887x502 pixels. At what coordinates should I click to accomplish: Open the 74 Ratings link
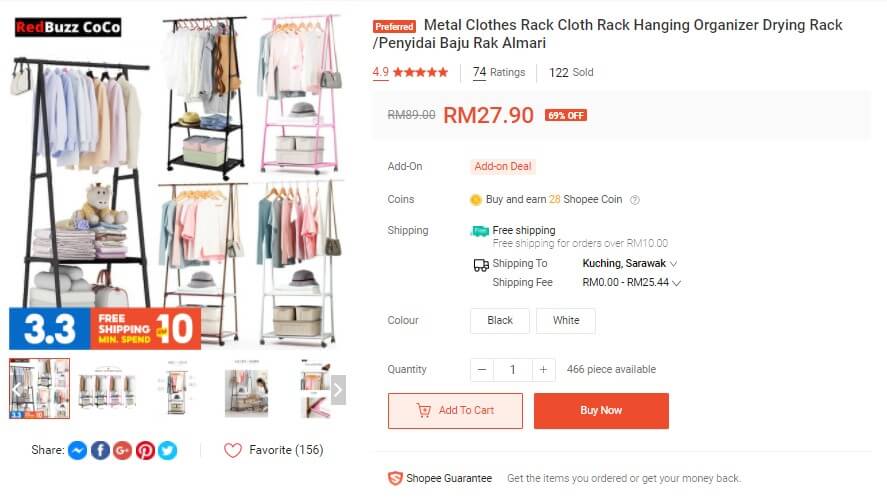point(499,72)
